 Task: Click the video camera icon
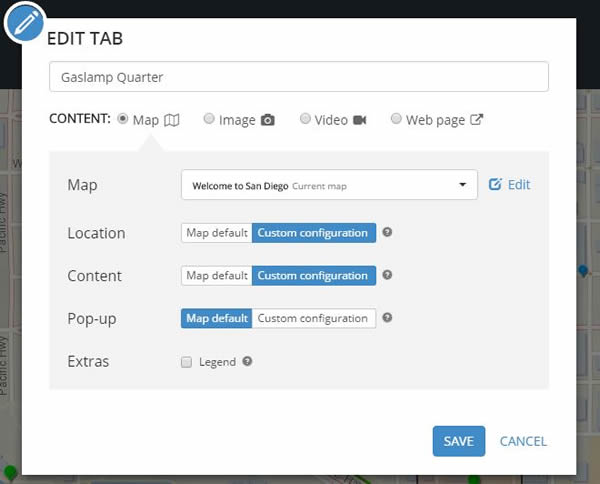pyautogui.click(x=359, y=120)
